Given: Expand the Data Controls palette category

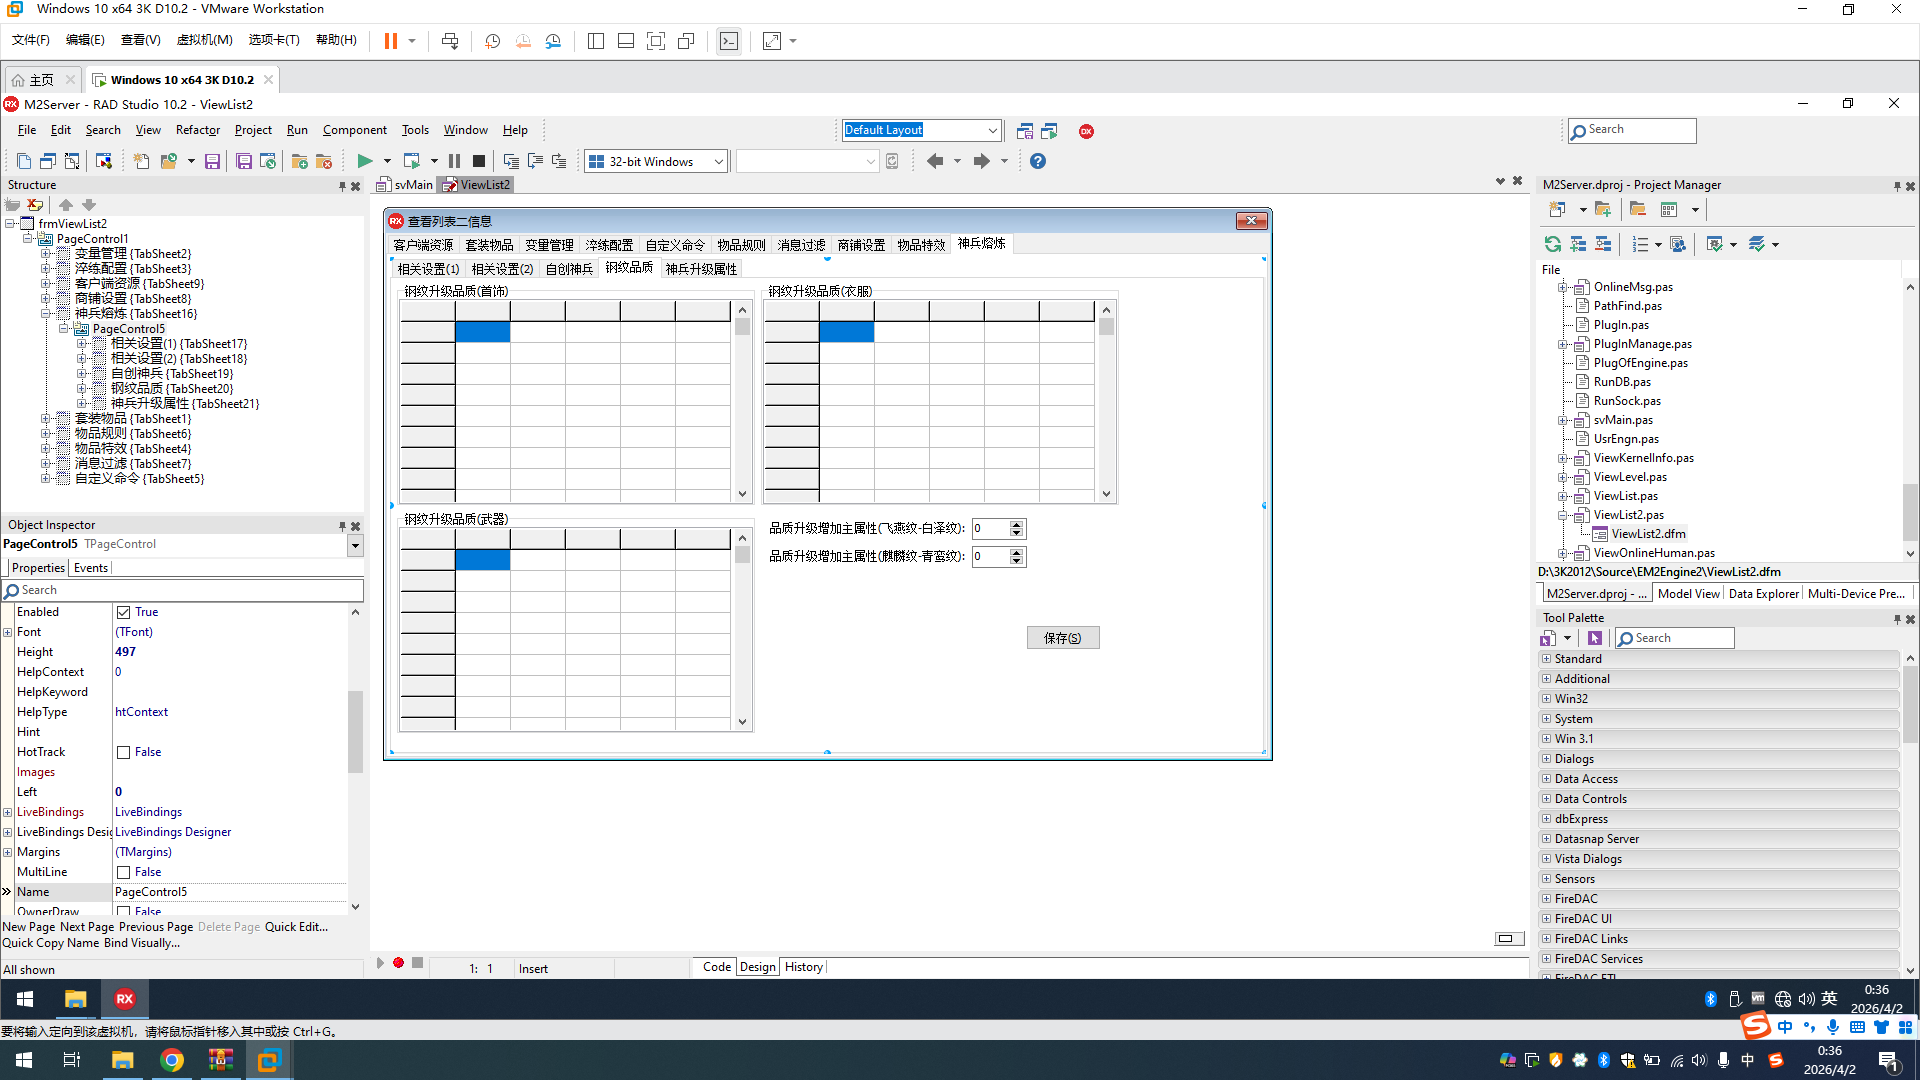Looking at the screenshot, I should (x=1546, y=799).
